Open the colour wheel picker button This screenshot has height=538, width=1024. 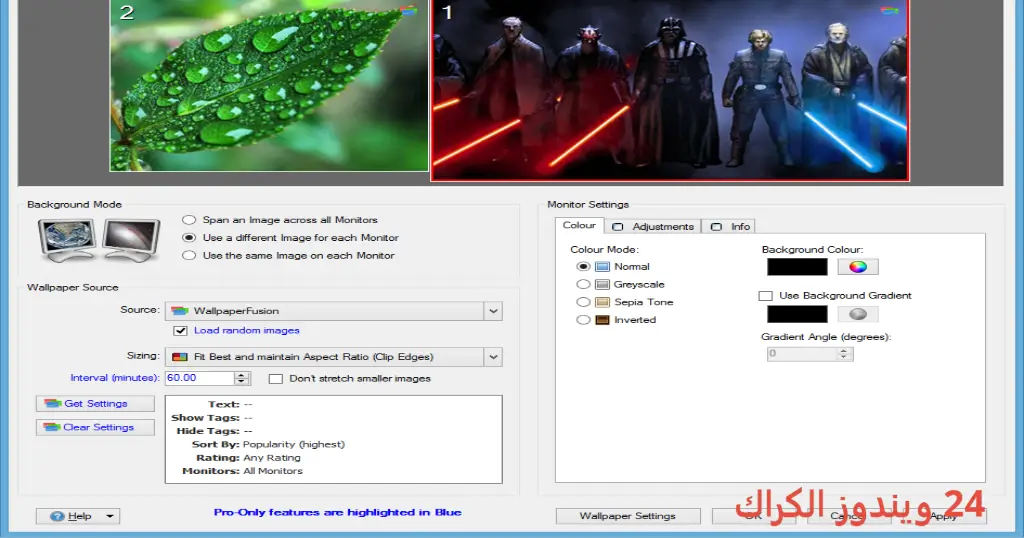[857, 266]
